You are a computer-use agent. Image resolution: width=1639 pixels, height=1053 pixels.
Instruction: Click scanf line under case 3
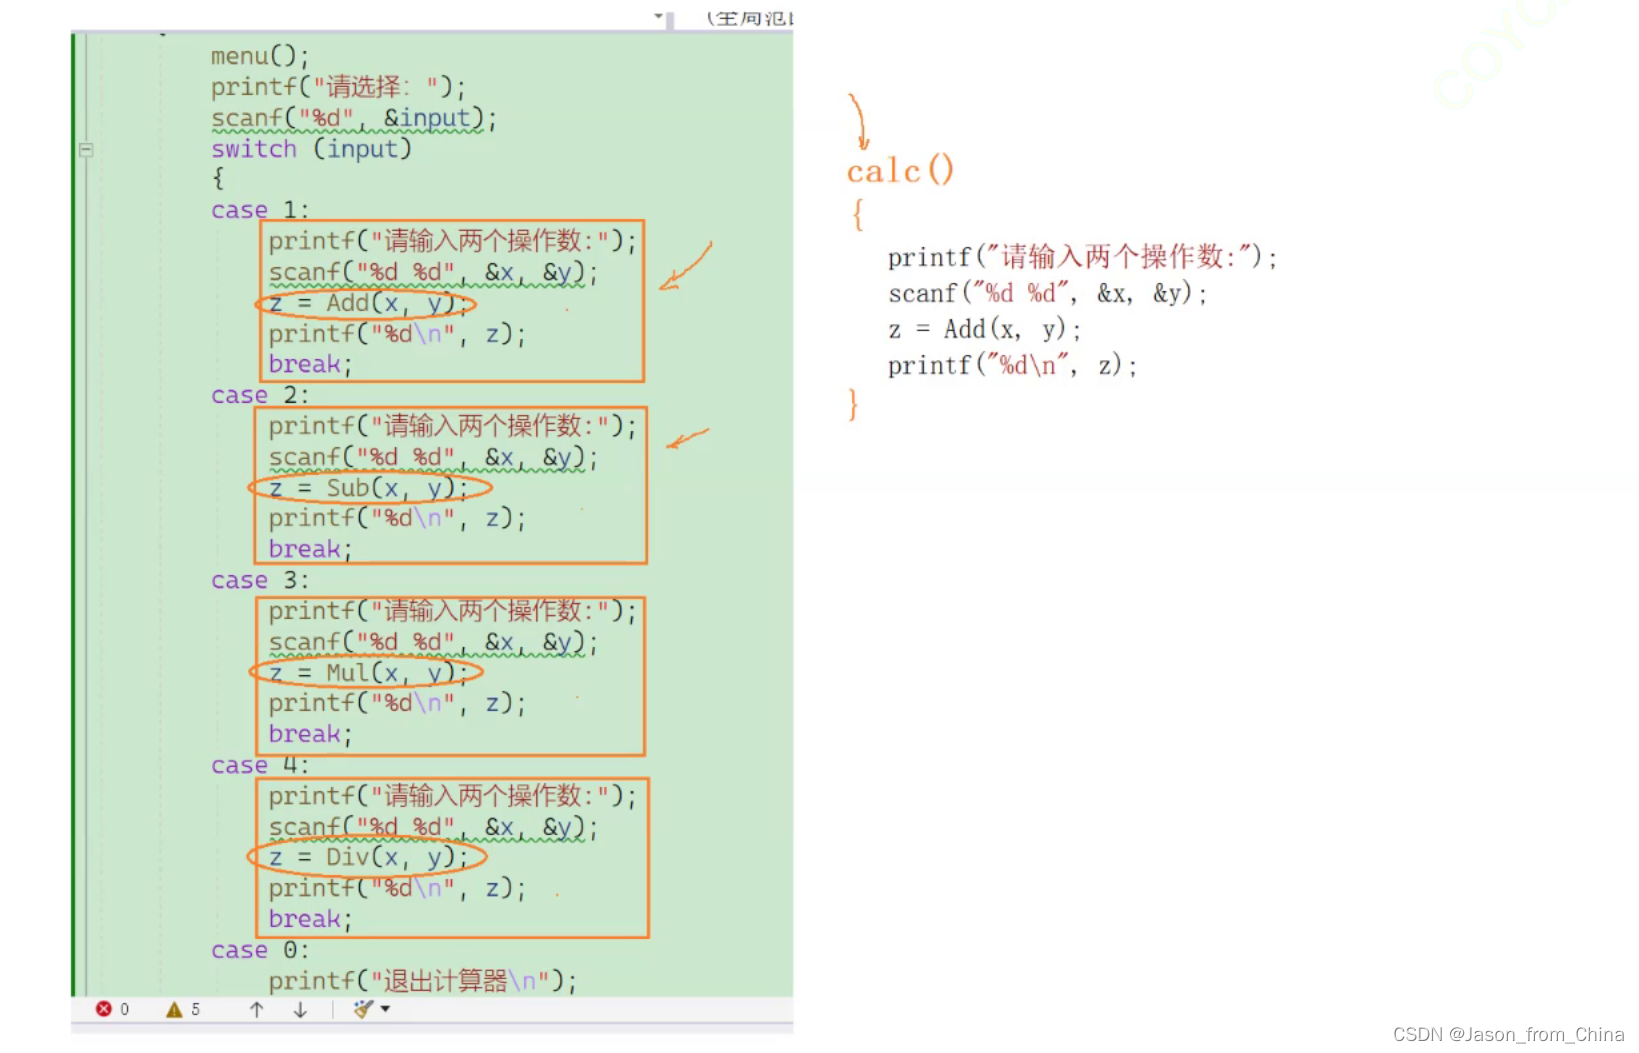pos(433,642)
